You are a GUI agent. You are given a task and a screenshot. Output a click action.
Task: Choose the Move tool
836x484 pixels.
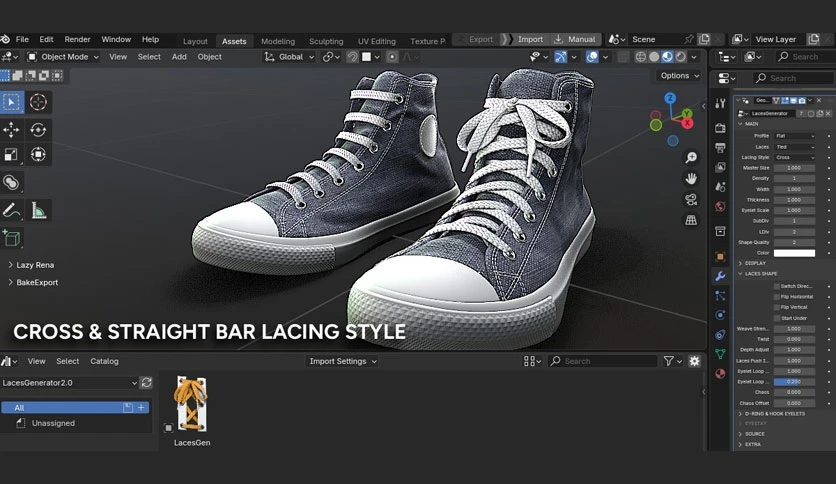point(12,130)
